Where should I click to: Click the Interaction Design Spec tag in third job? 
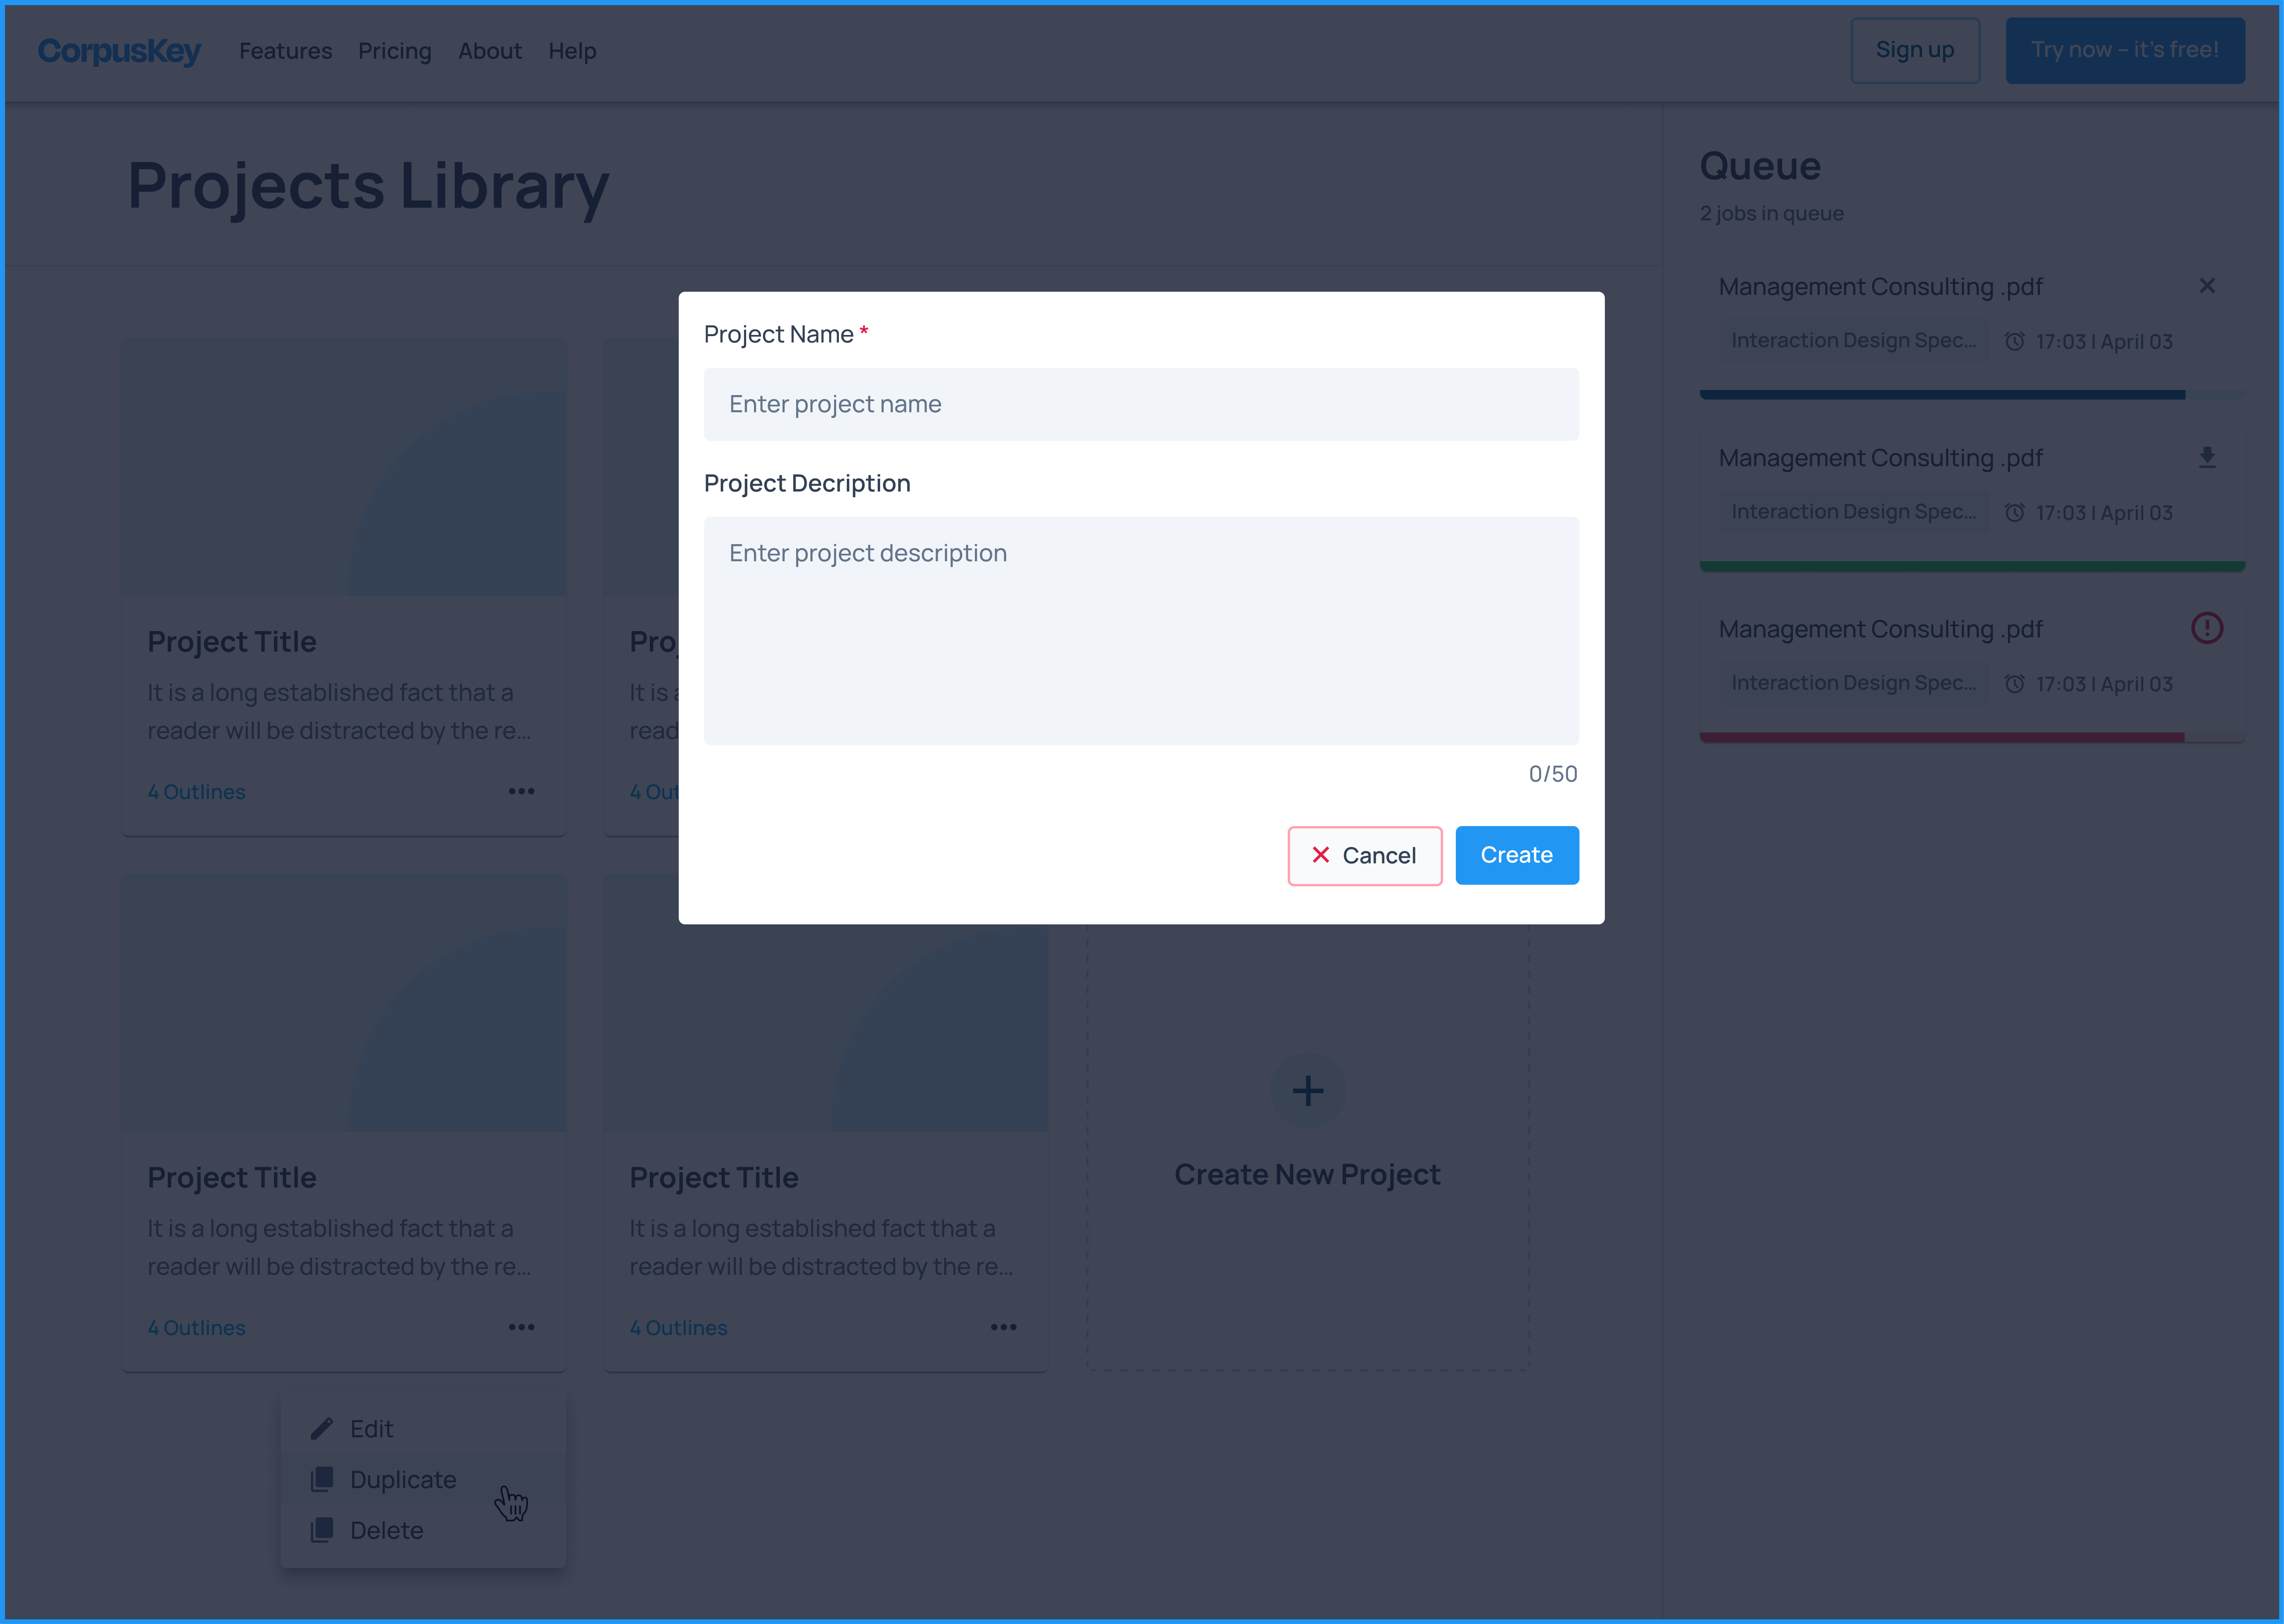point(1853,683)
